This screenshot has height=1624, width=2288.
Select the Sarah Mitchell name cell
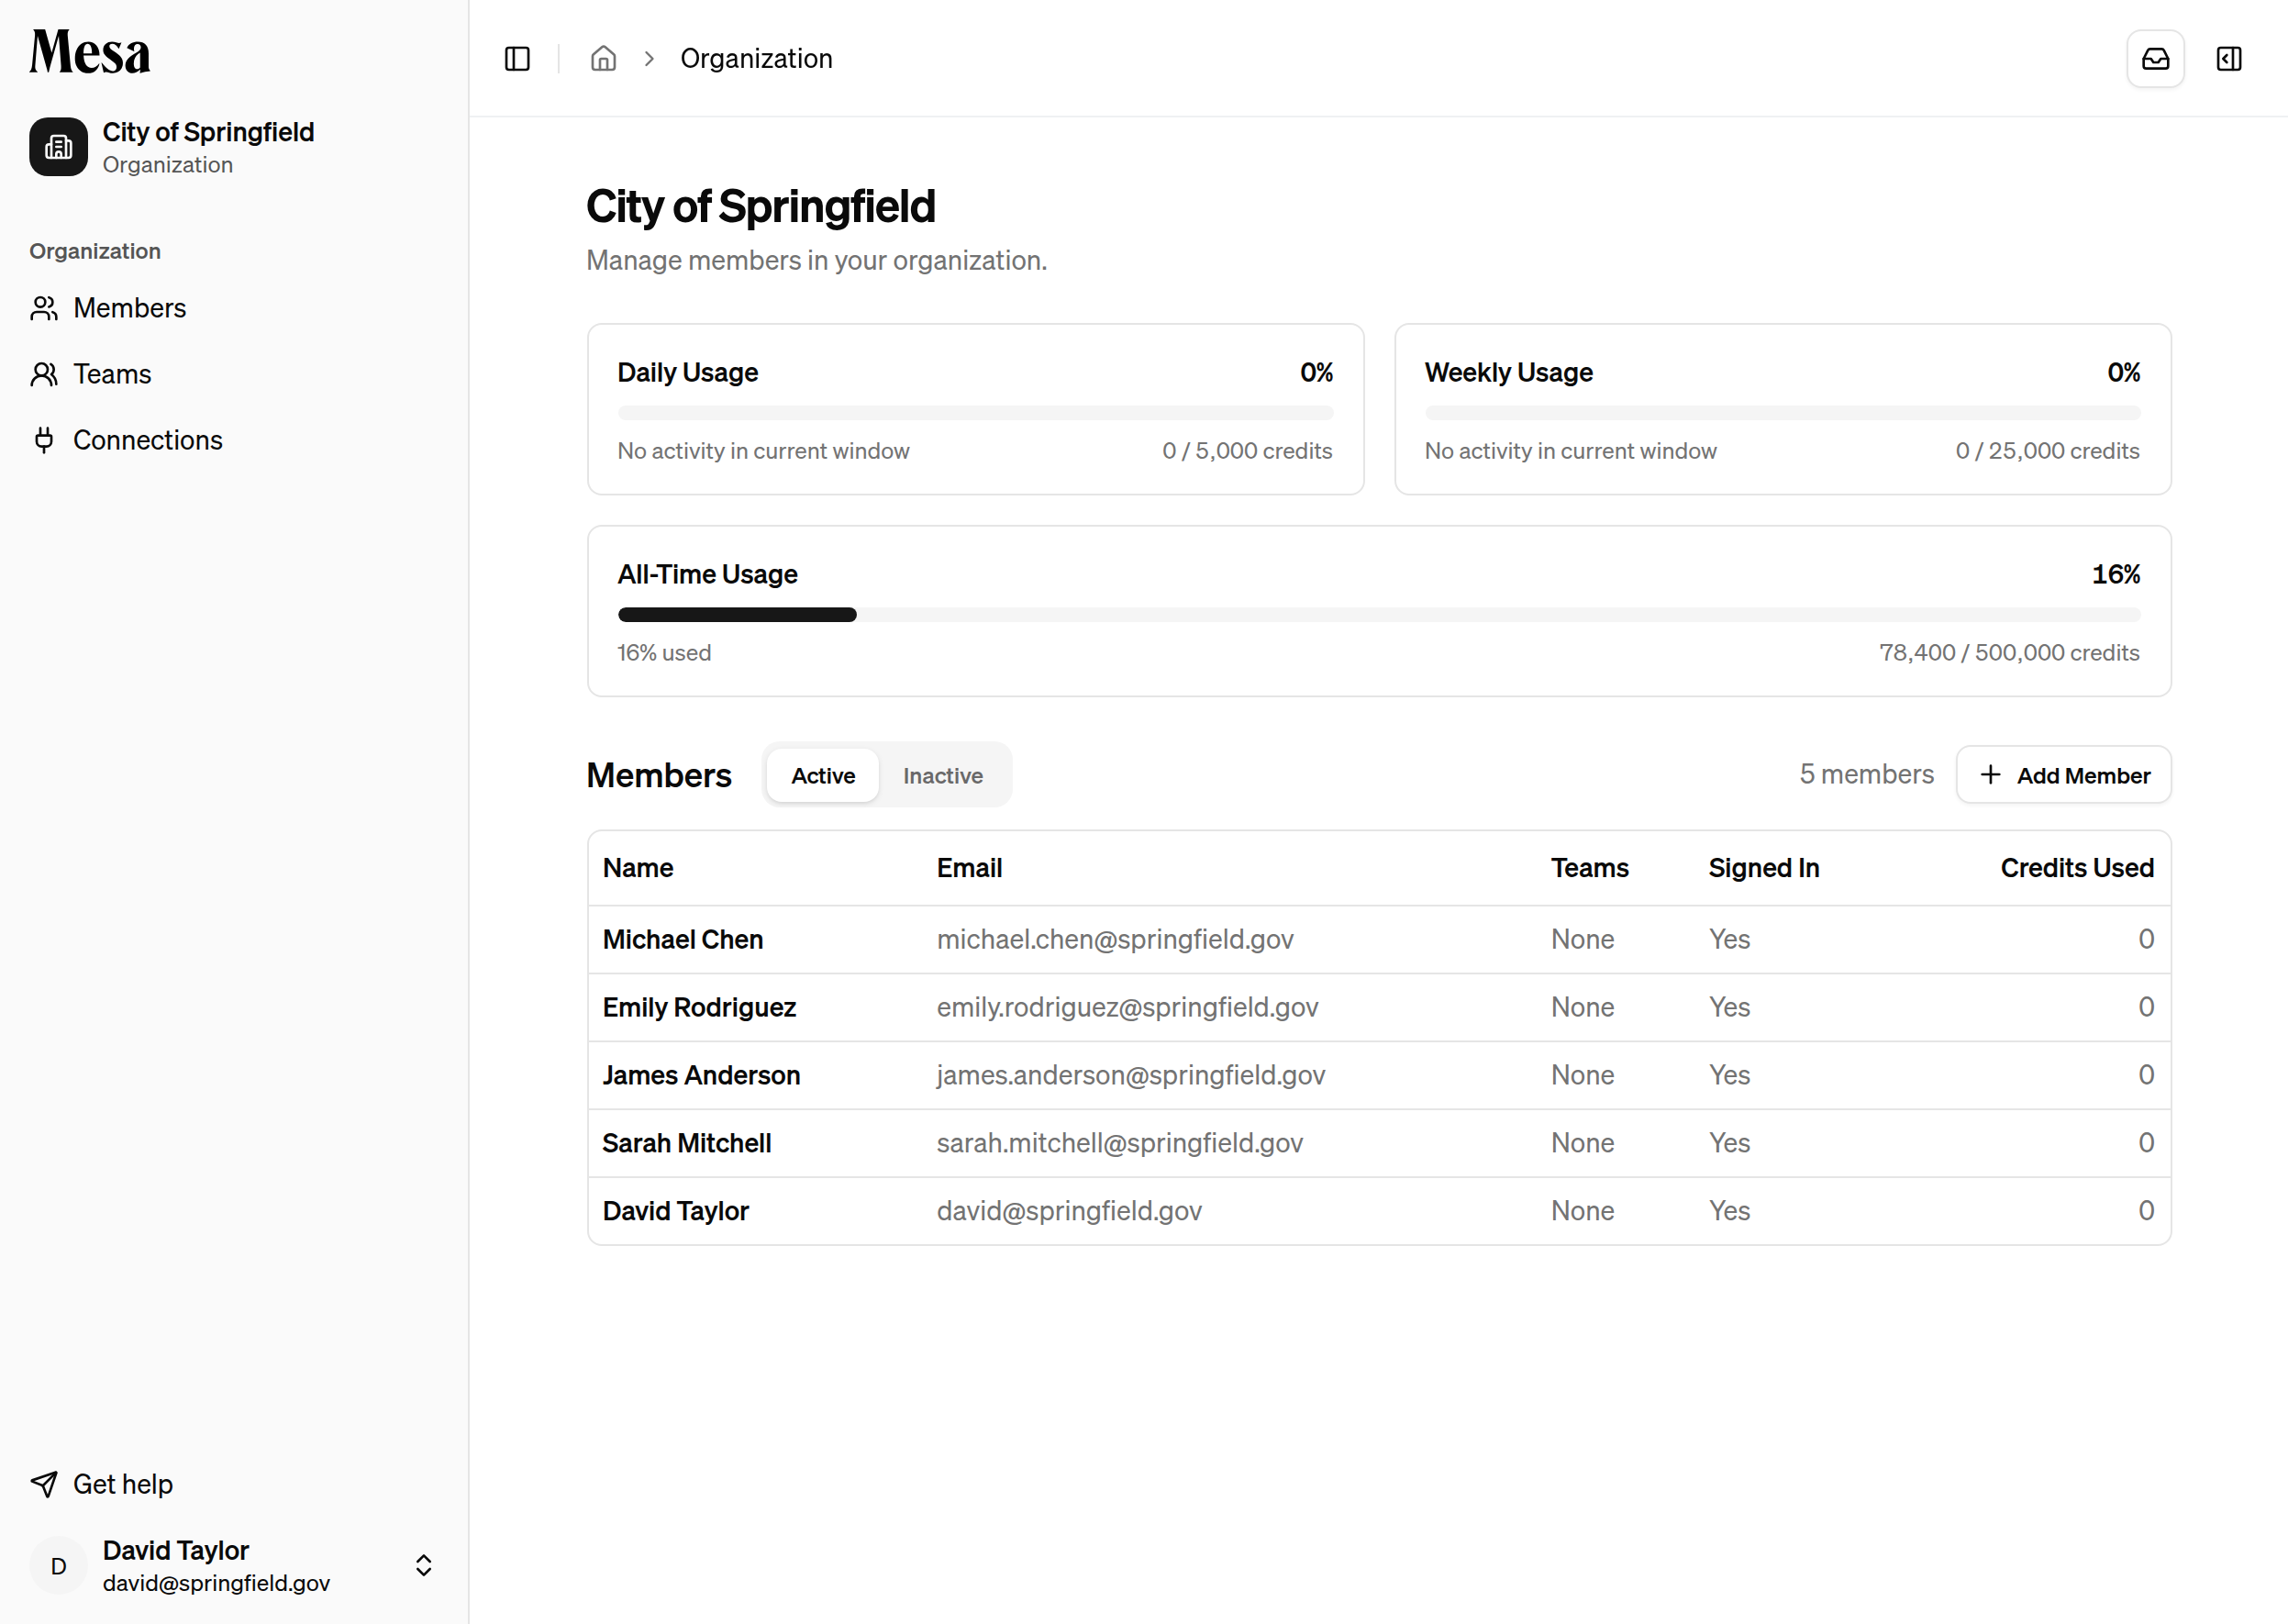point(687,1143)
